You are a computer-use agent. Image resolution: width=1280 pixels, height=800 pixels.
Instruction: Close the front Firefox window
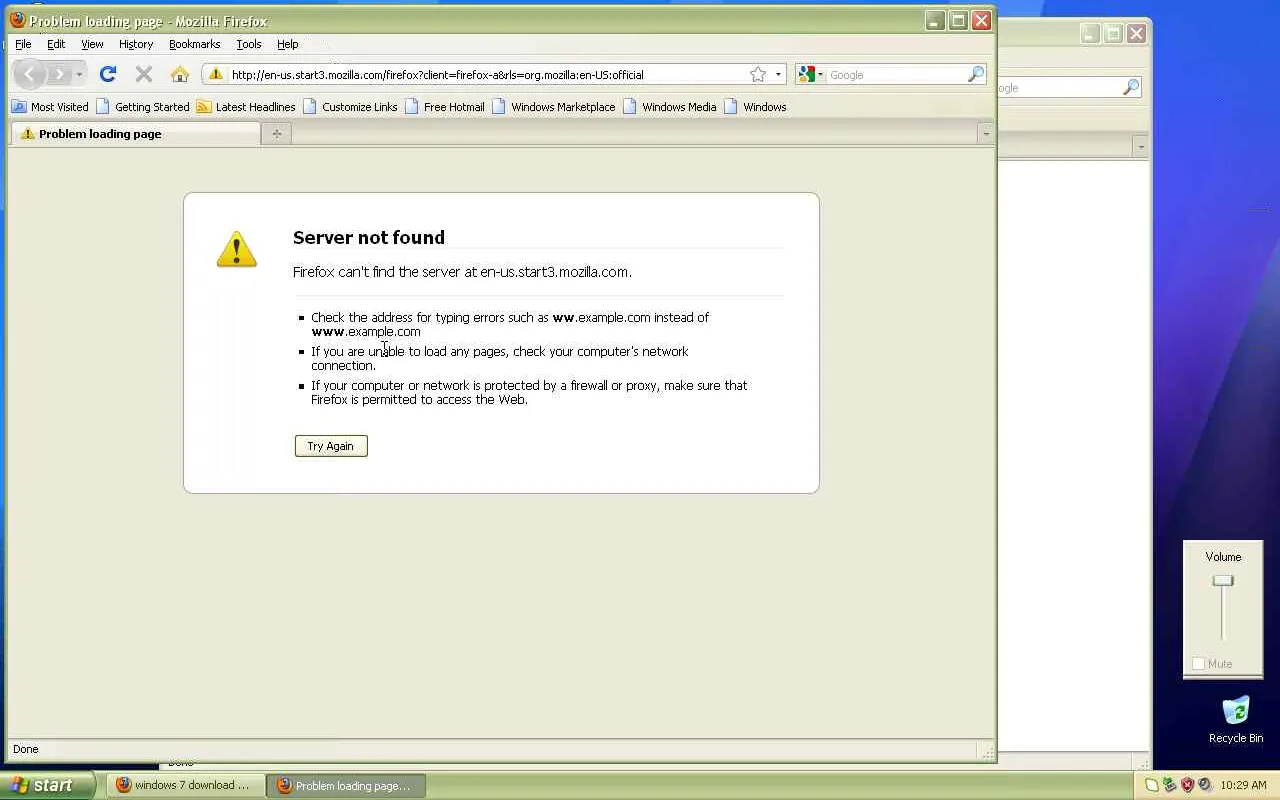click(982, 20)
